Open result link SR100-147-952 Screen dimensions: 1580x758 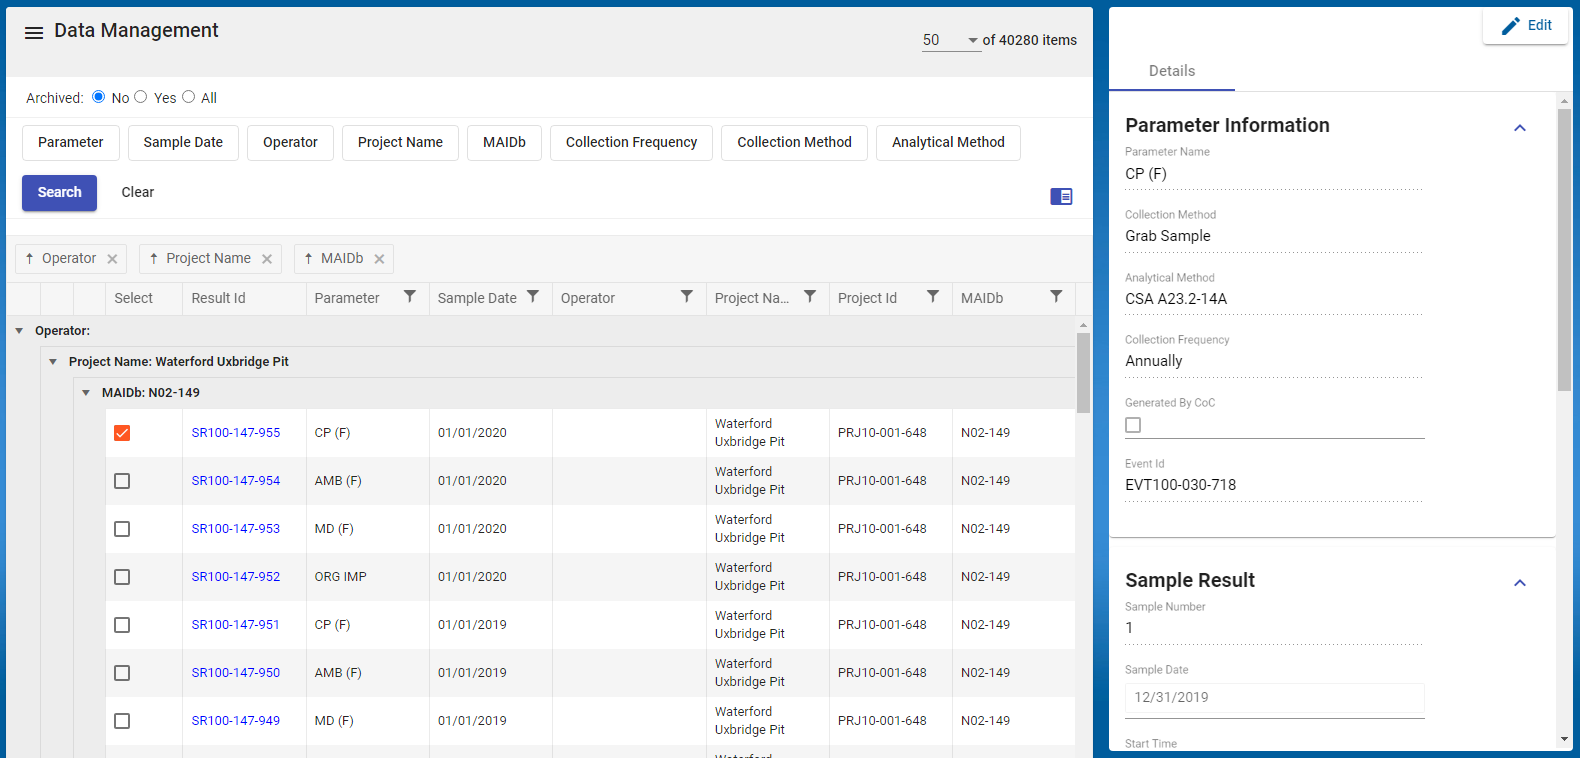[236, 577]
